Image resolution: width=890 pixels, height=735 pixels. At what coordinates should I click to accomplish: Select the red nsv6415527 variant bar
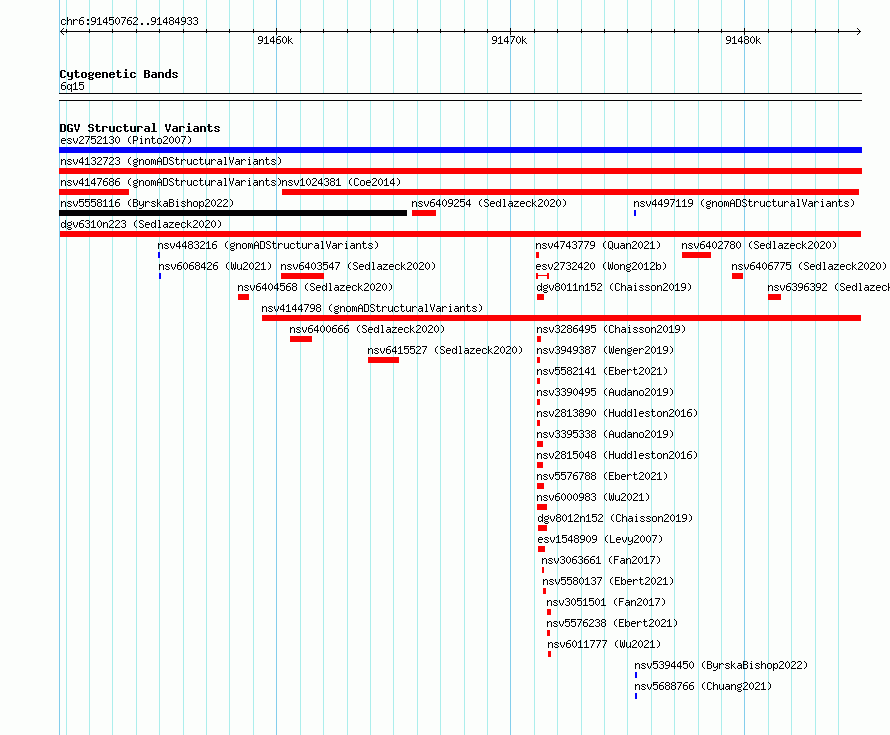coord(383,360)
